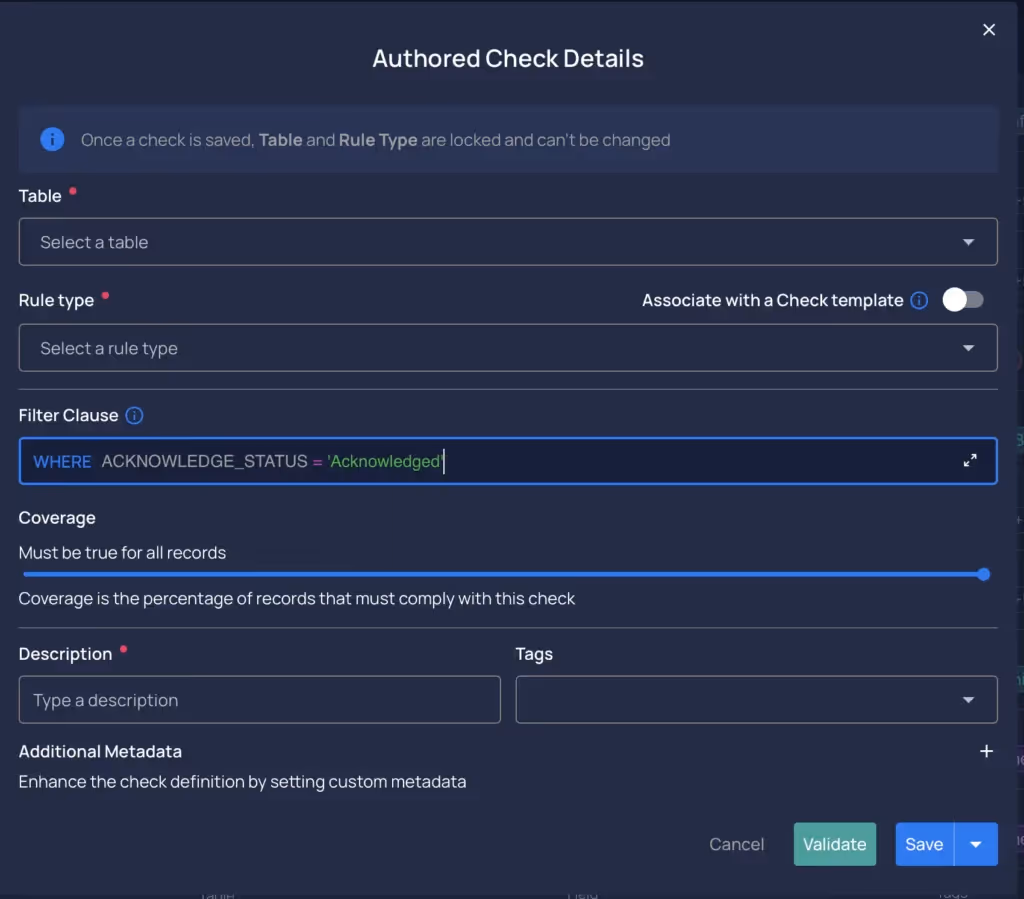Open the Tags dropdown

[756, 700]
